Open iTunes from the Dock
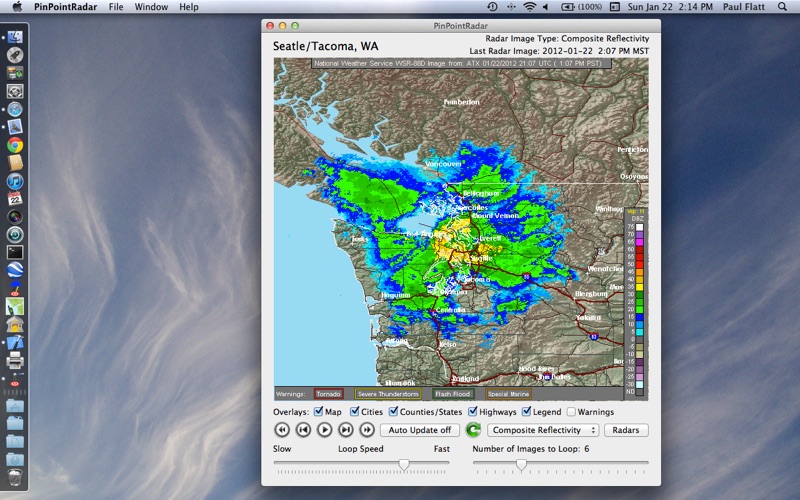Viewport: 800px width, 500px height. pyautogui.click(x=15, y=181)
